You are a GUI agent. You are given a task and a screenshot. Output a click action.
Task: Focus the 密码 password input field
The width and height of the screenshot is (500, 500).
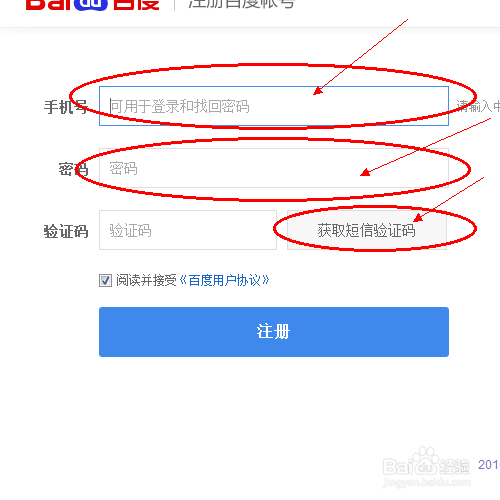274,168
